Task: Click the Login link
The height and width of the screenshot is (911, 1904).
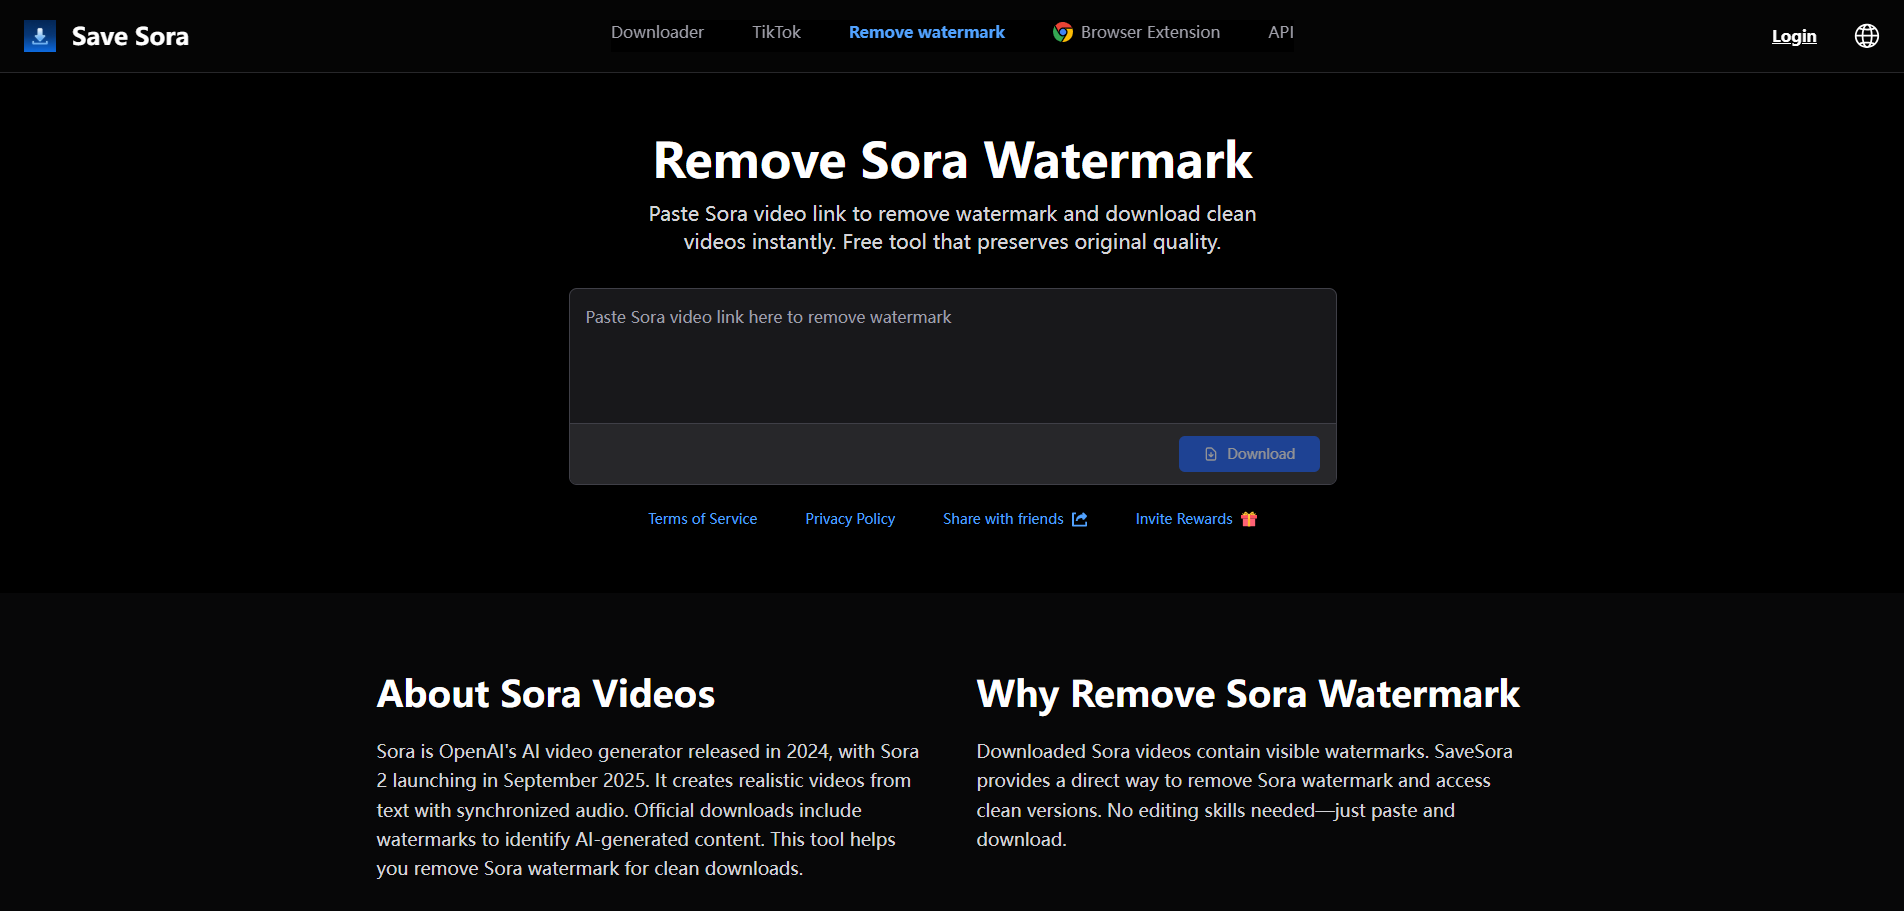Action: pyautogui.click(x=1794, y=36)
